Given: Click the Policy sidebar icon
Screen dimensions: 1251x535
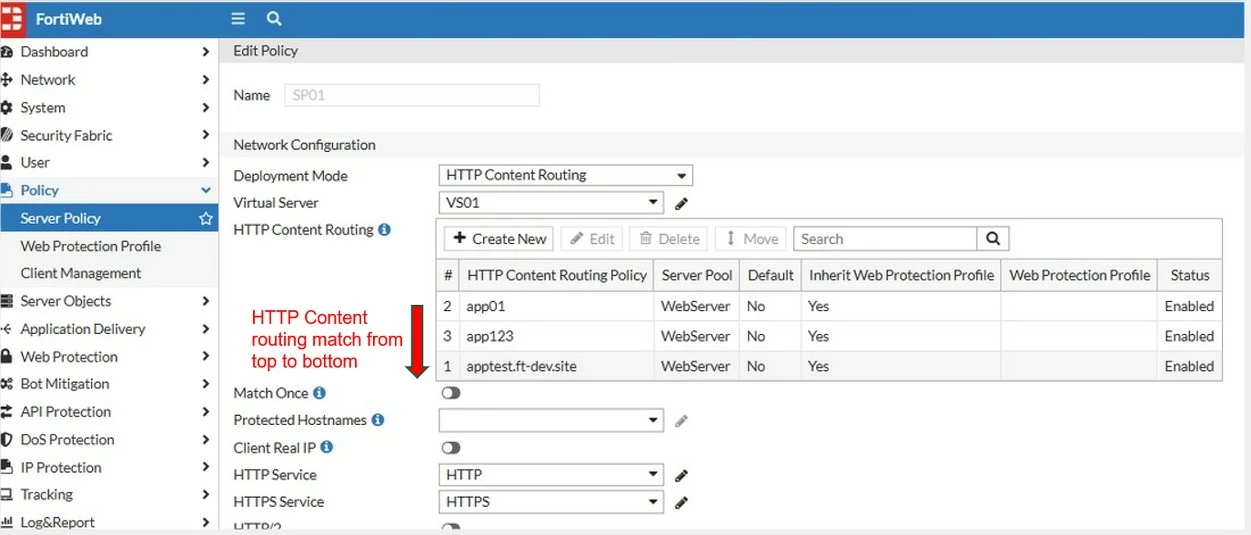Looking at the screenshot, I should 6,190.
